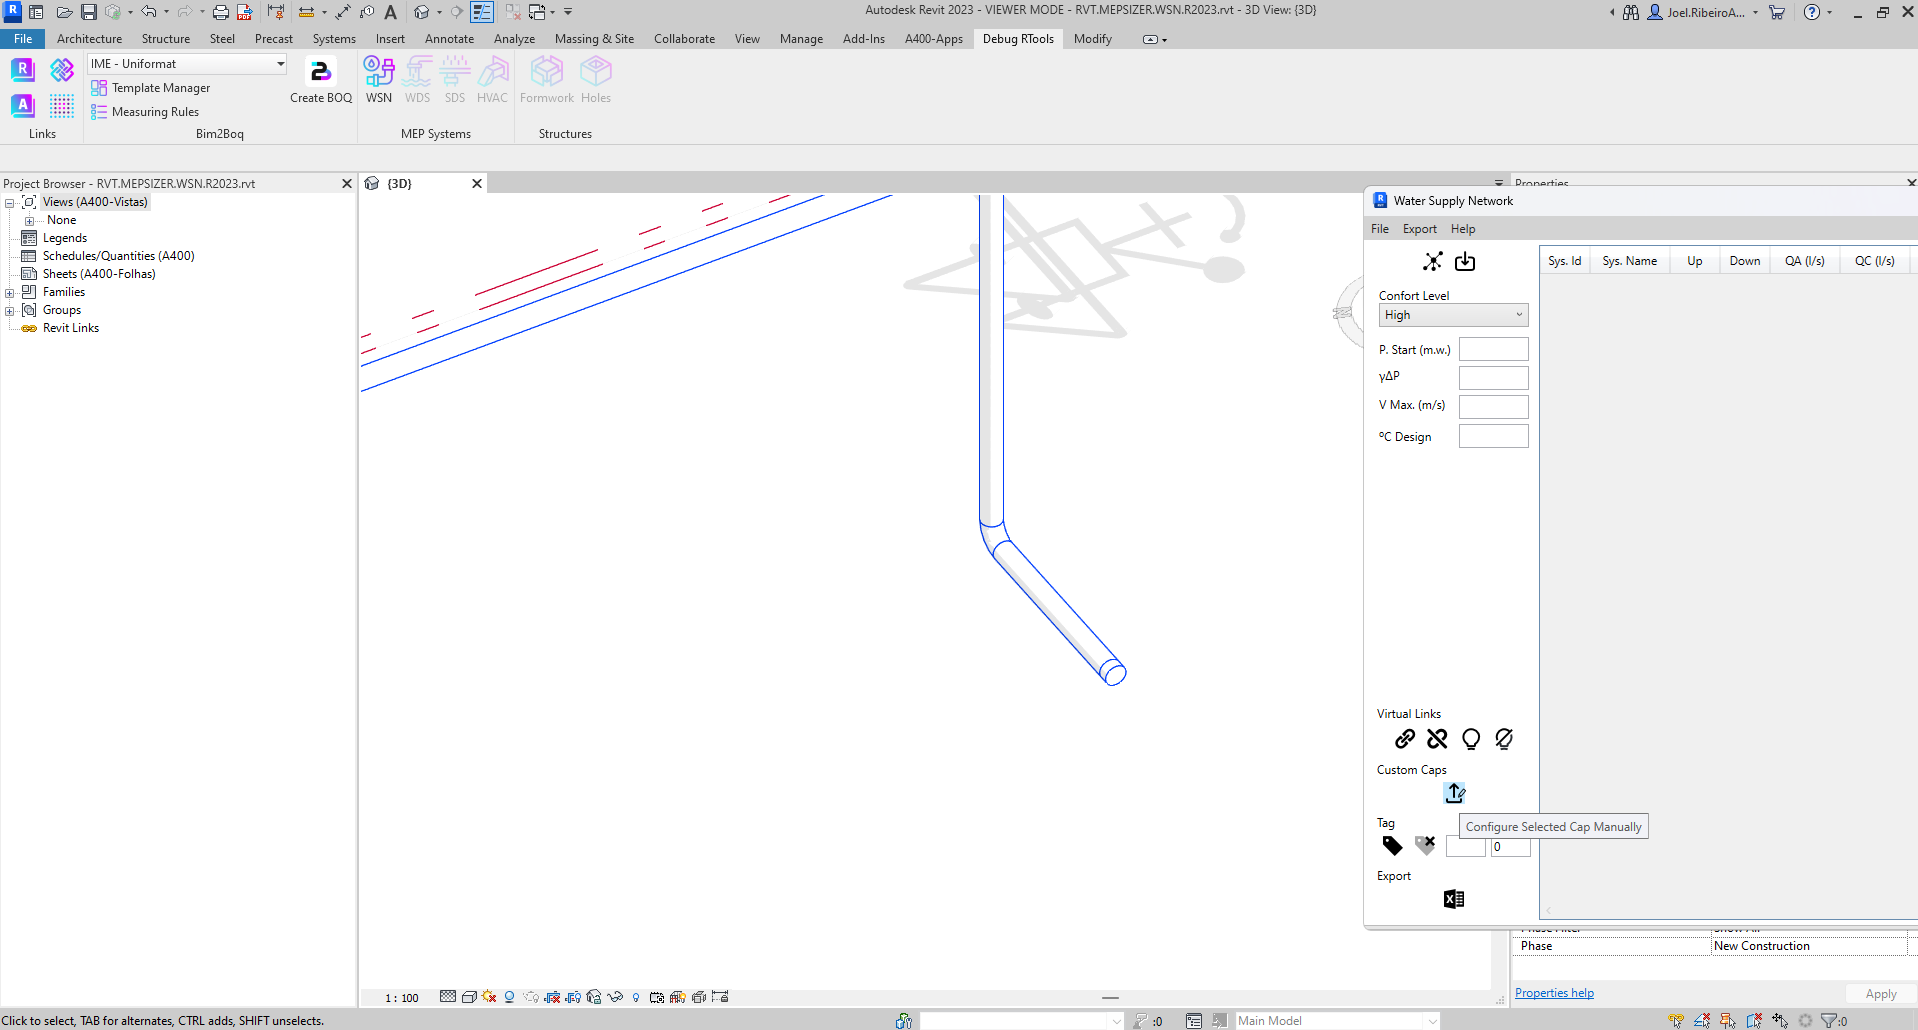Click the purple A link icon in Links panel

tap(23, 105)
